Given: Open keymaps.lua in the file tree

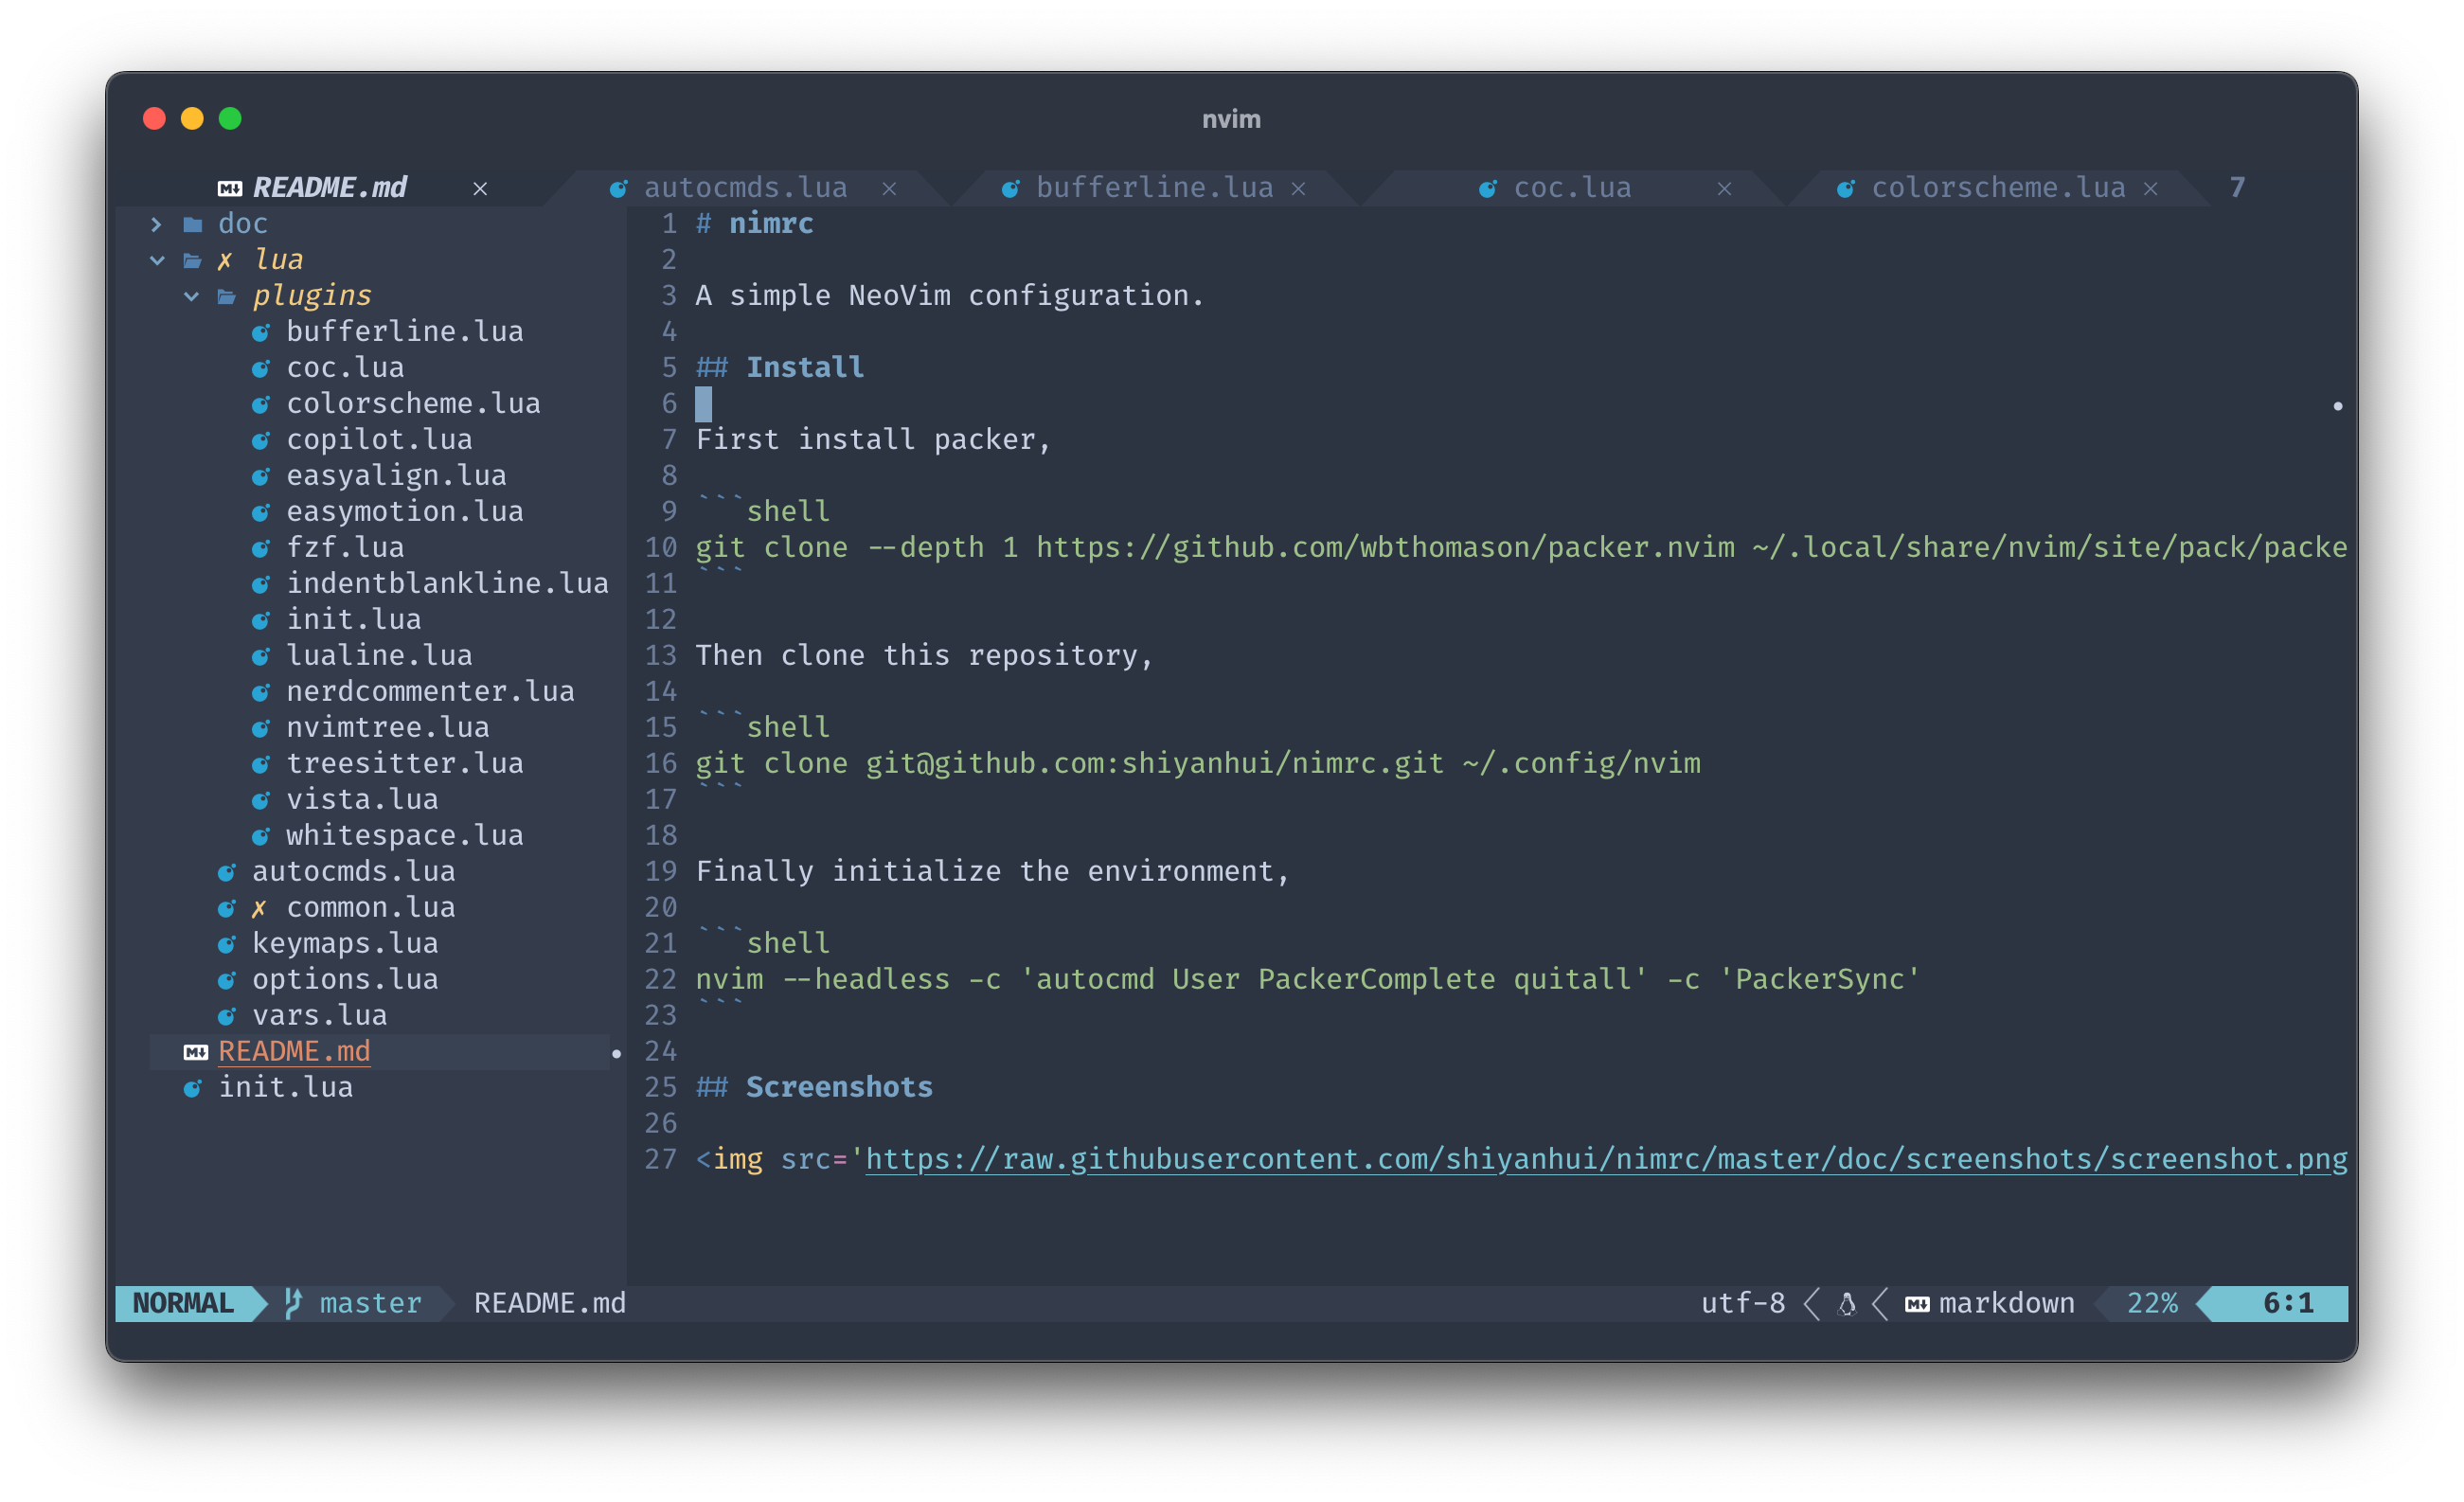Looking at the screenshot, I should click(x=344, y=943).
